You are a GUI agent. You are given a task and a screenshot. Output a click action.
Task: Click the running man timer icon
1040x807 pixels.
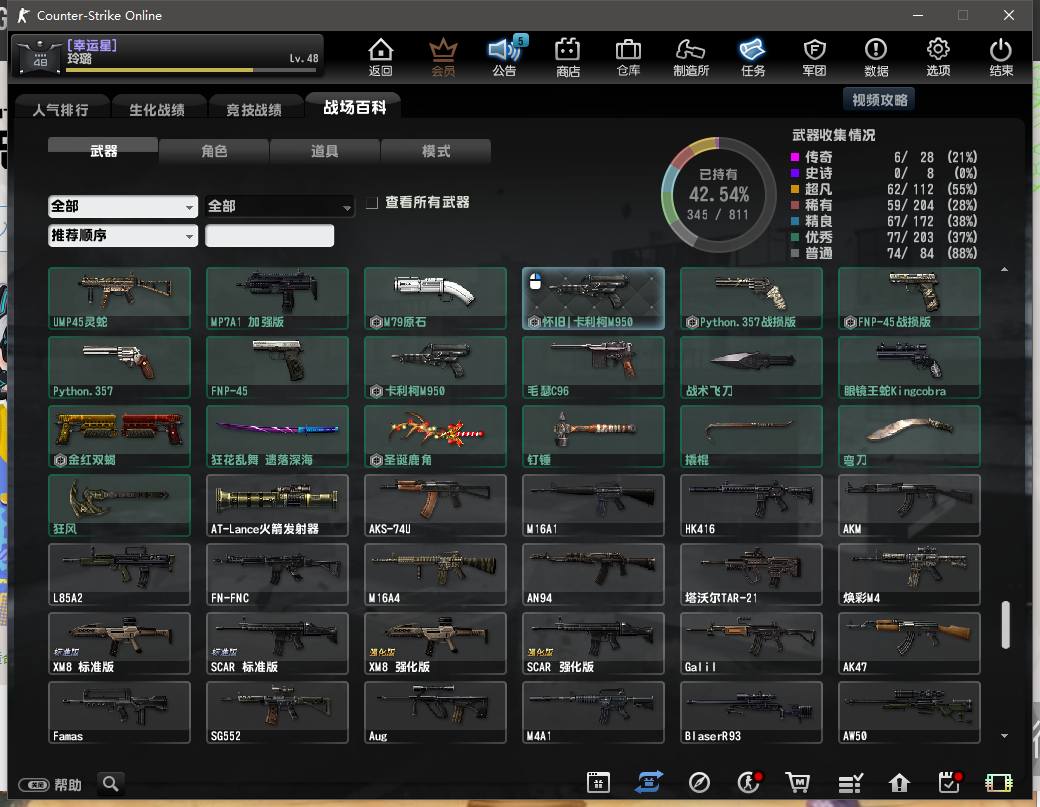click(x=749, y=782)
